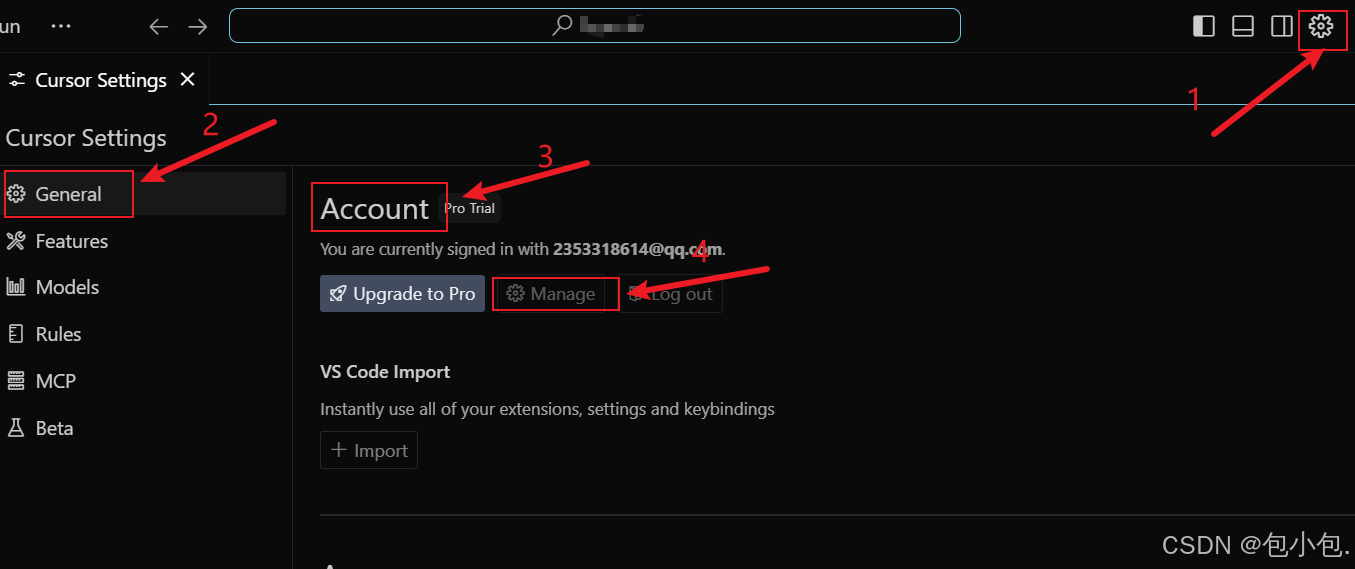This screenshot has width=1355, height=569.
Task: Open the Features settings section
Action: [143, 241]
